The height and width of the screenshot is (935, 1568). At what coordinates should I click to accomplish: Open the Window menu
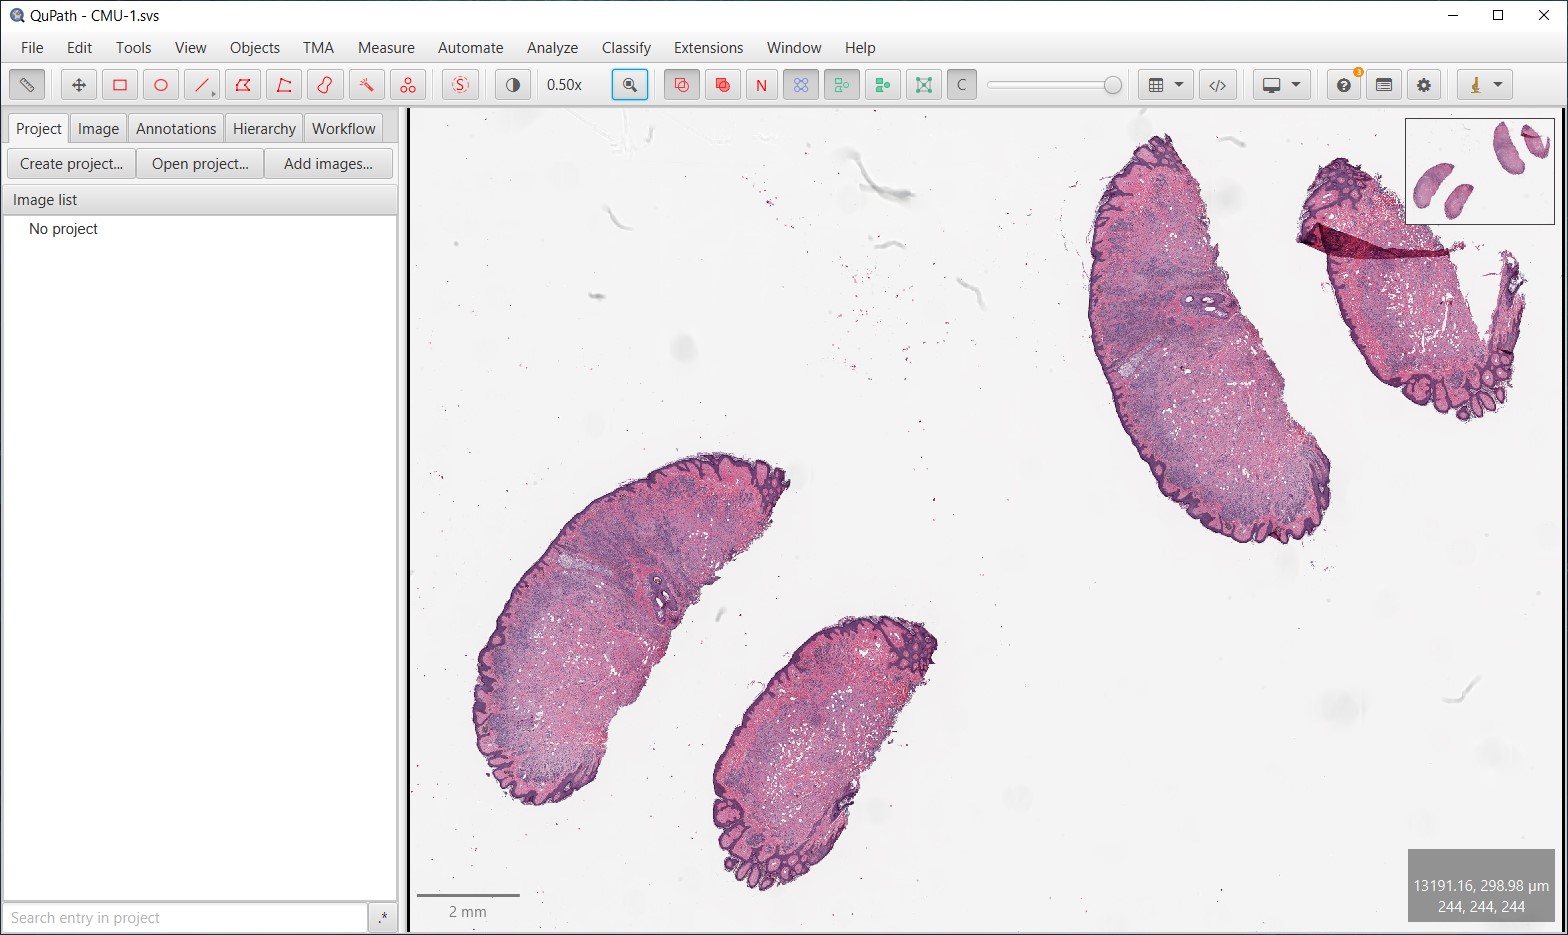point(794,47)
